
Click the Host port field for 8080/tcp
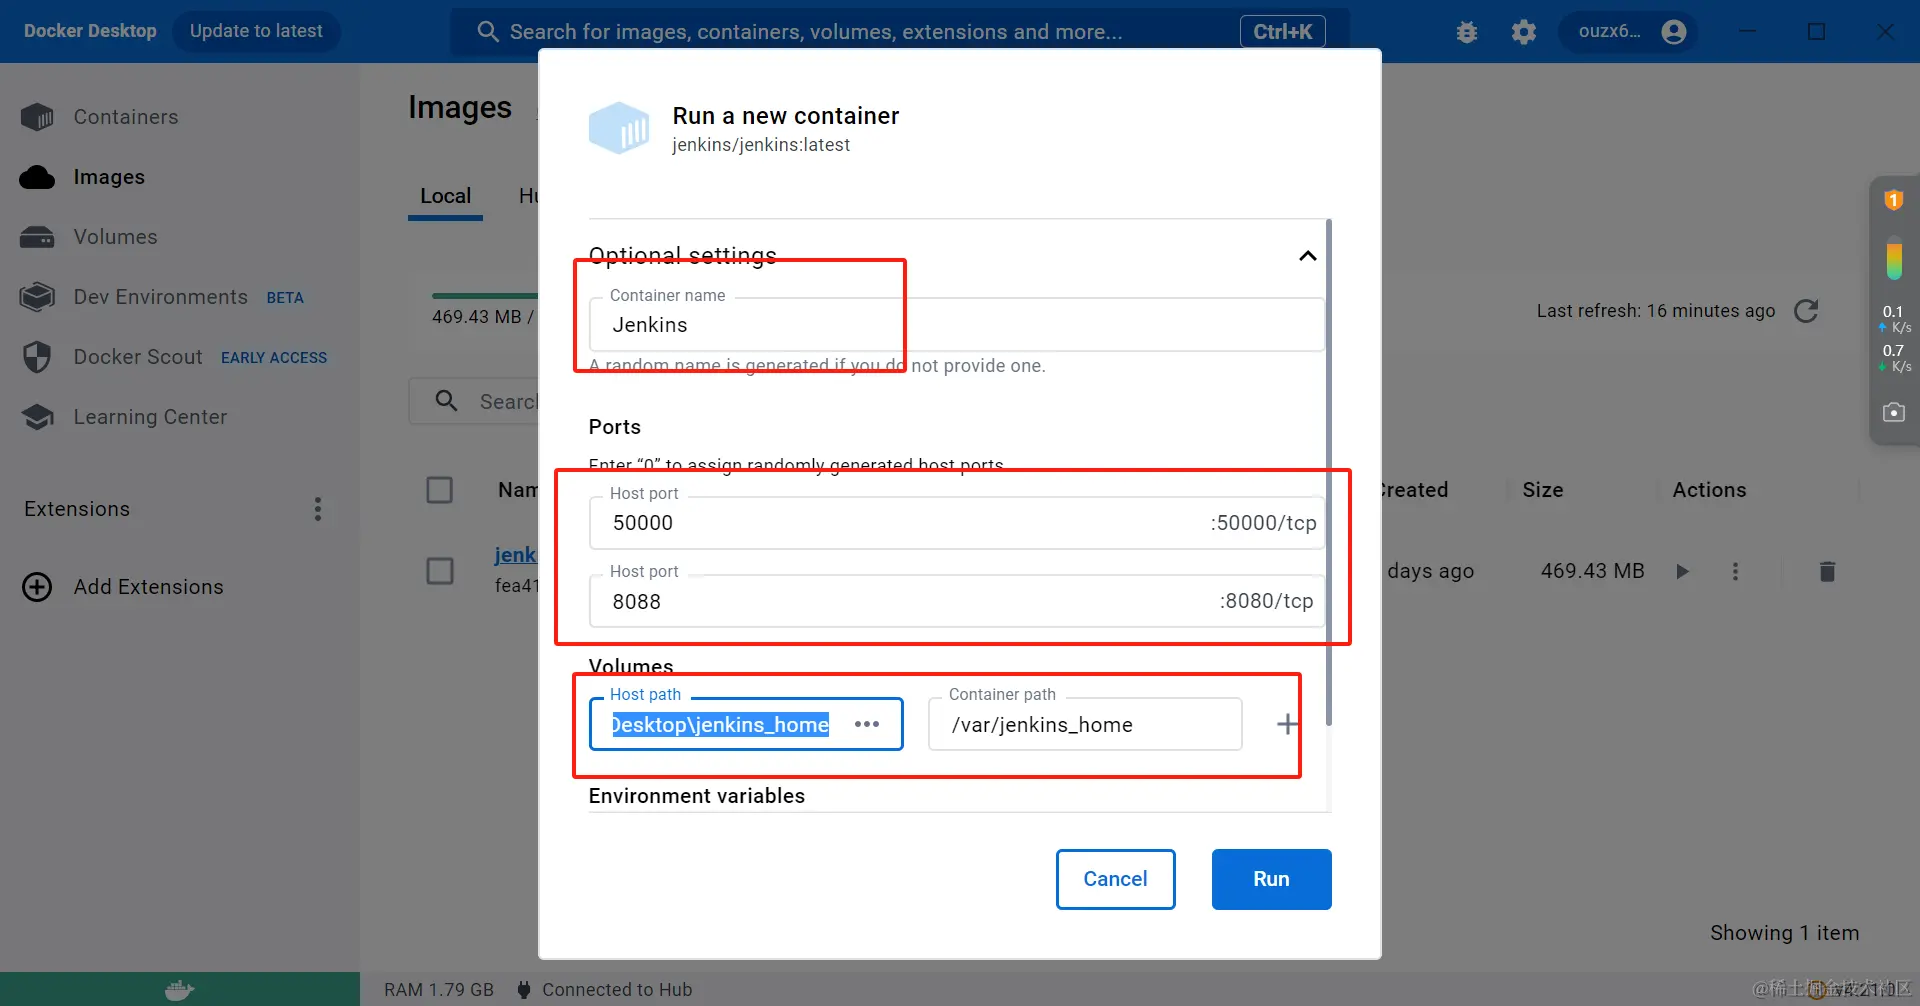click(957, 601)
